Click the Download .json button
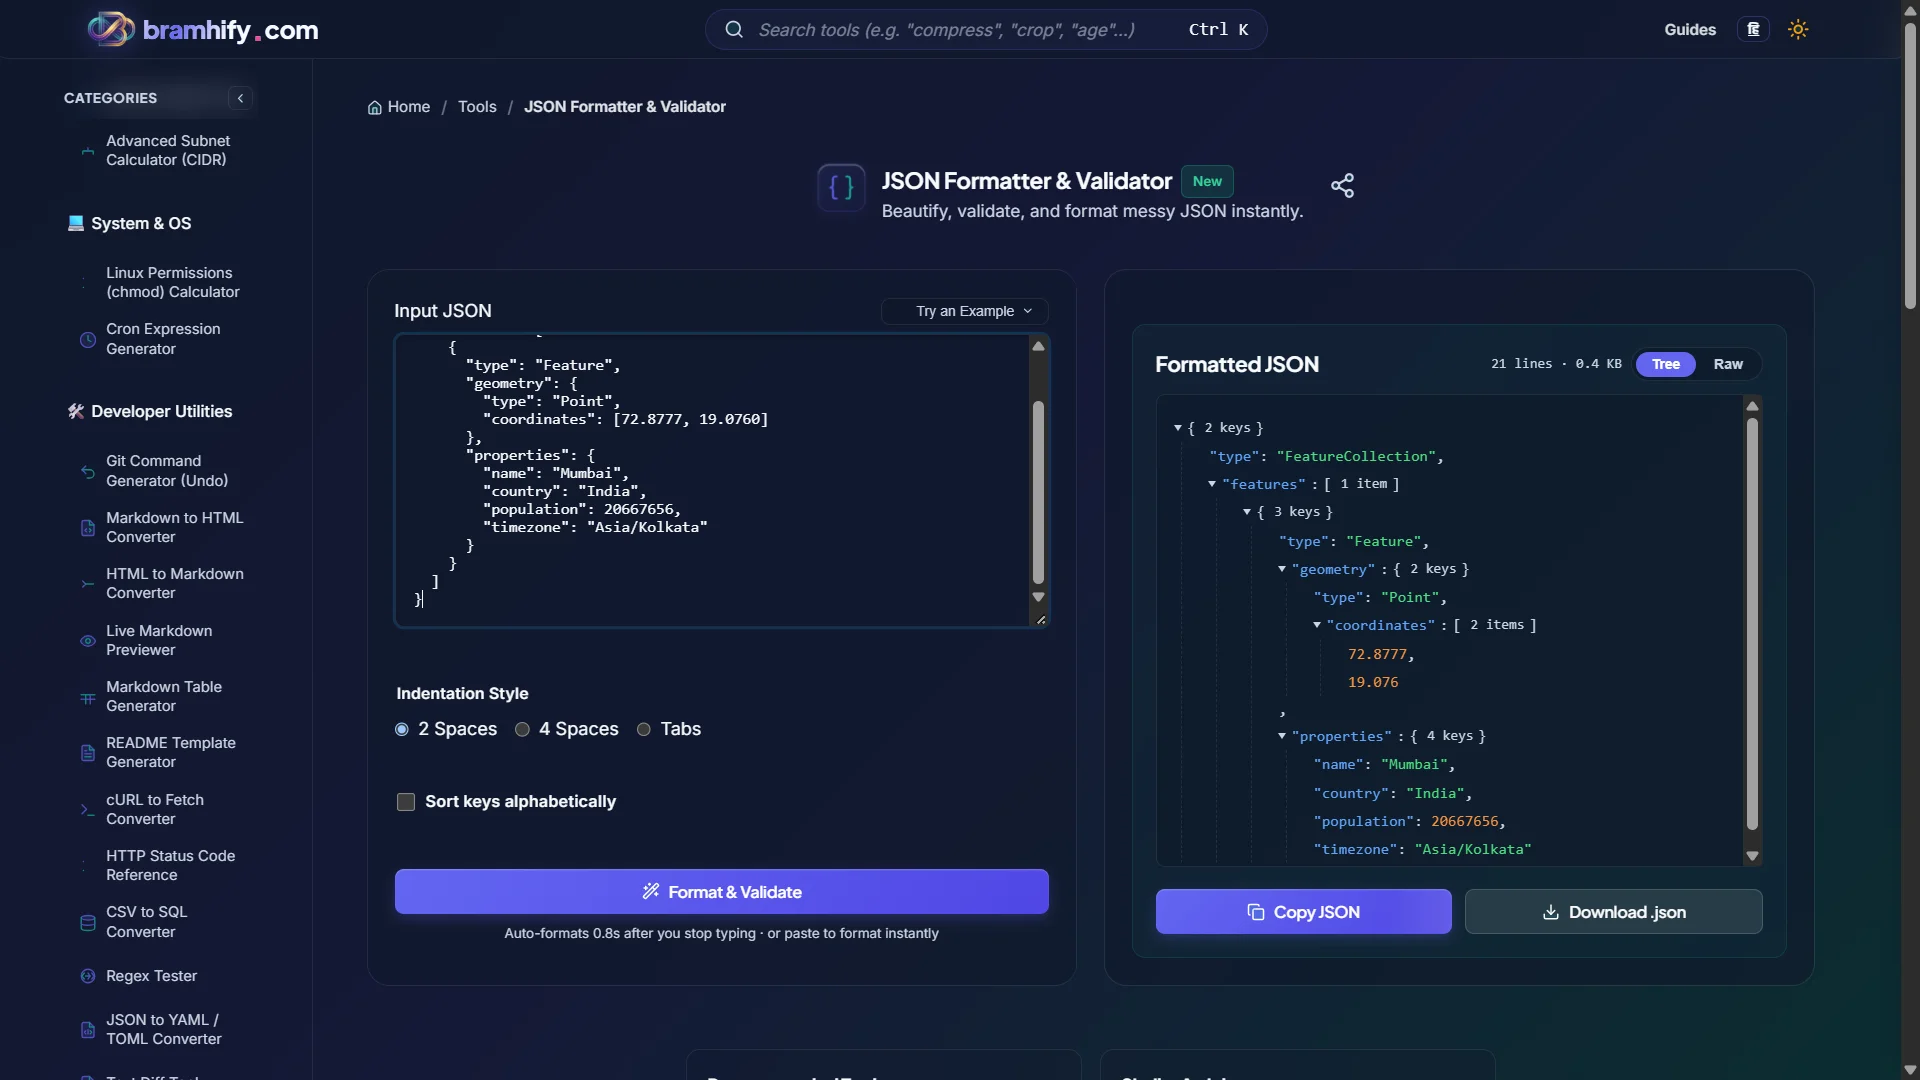 tap(1613, 911)
